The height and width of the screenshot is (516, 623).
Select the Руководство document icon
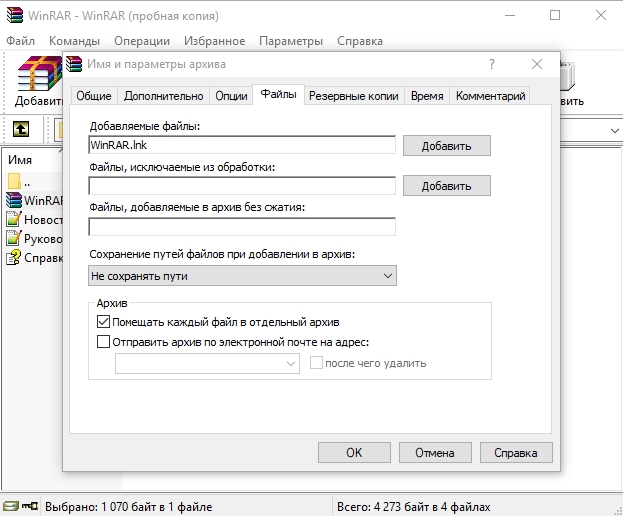point(14,238)
